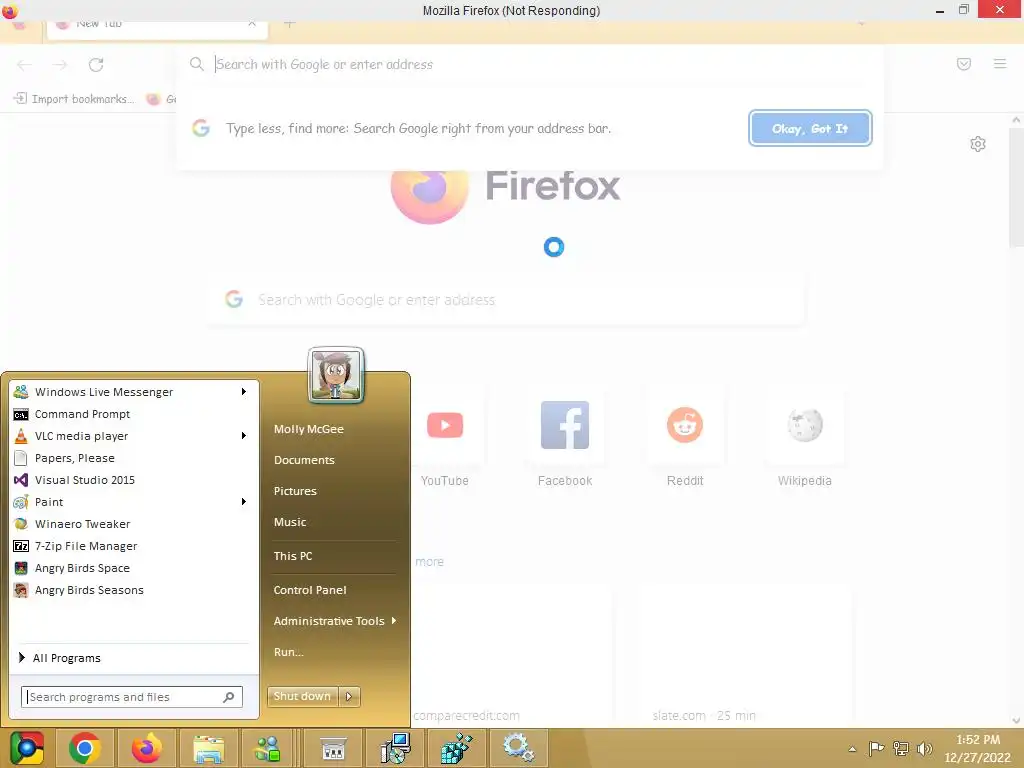Open Control Panel from Start menu
The width and height of the screenshot is (1024, 768).
tap(310, 590)
